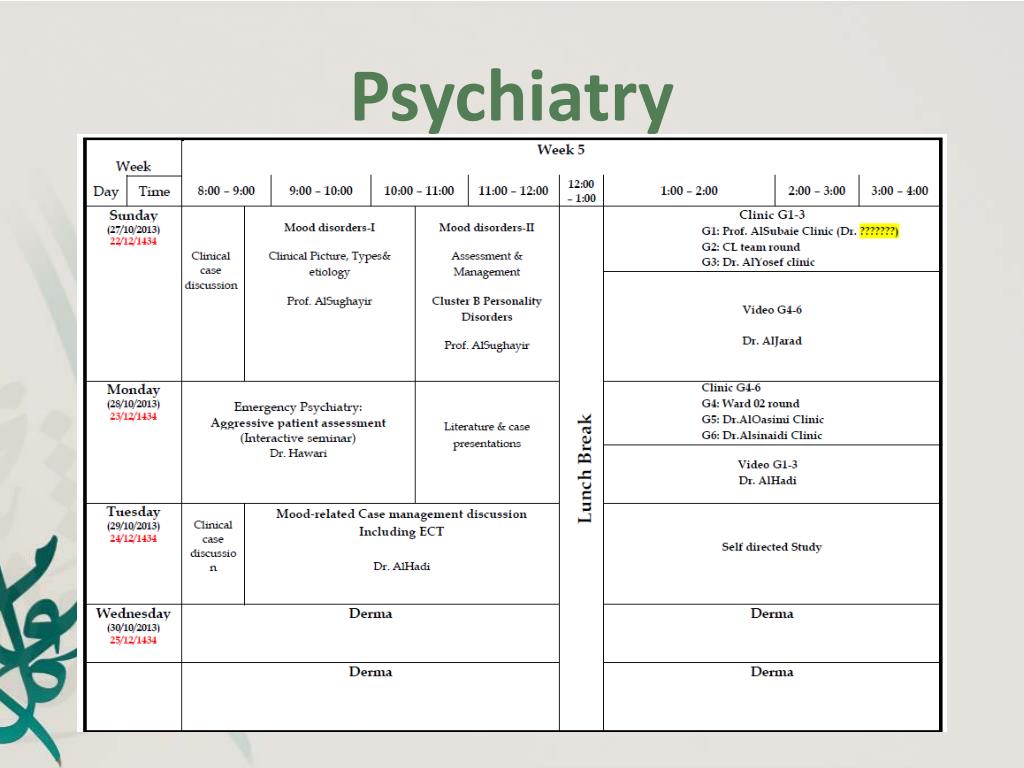The height and width of the screenshot is (768, 1024).
Task: Select the Wednesday day label
Action: (x=133, y=614)
